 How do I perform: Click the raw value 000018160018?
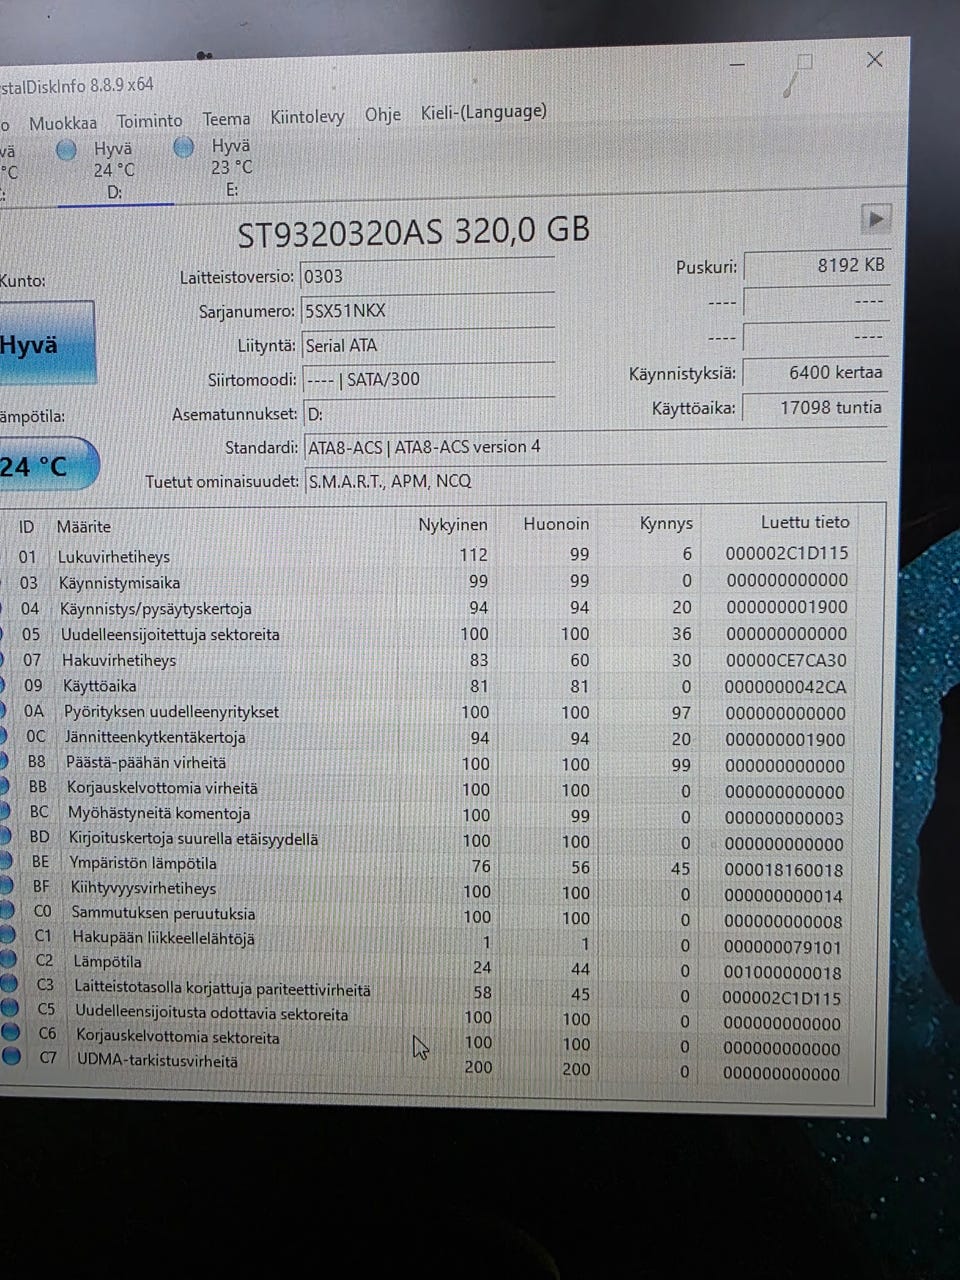pos(784,869)
